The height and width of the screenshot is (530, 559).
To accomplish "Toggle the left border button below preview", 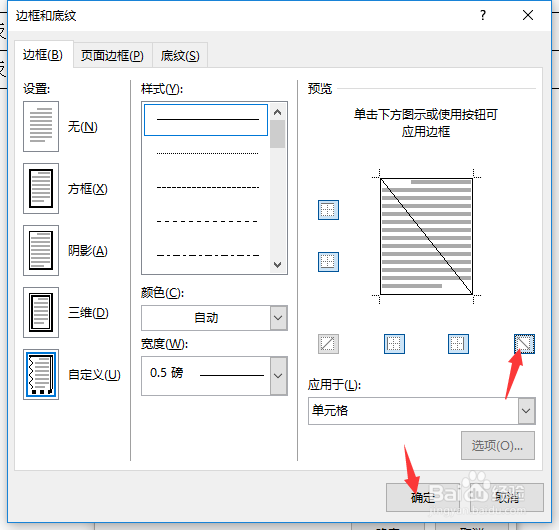I will (x=394, y=344).
